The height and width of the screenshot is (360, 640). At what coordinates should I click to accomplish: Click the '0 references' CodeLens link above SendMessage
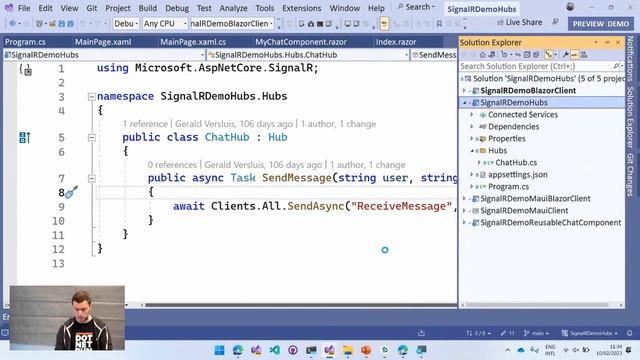[172, 165]
